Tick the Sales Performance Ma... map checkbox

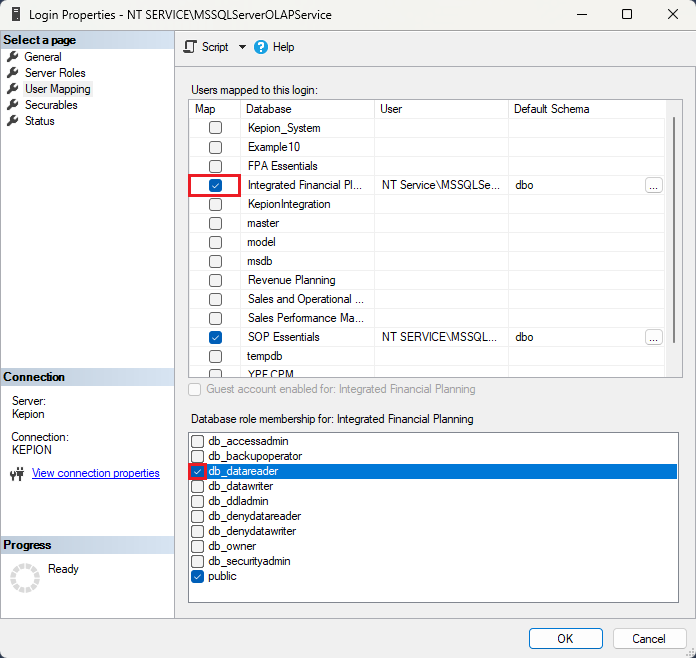(x=215, y=318)
